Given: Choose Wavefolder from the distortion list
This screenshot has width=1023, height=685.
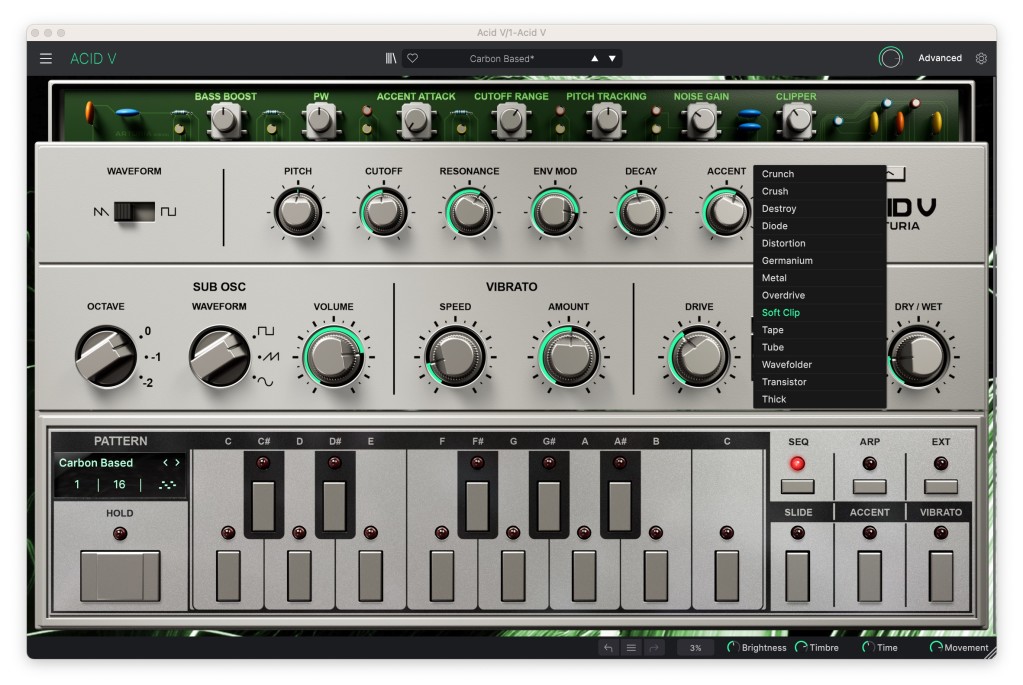Looking at the screenshot, I should pyautogui.click(x=787, y=365).
